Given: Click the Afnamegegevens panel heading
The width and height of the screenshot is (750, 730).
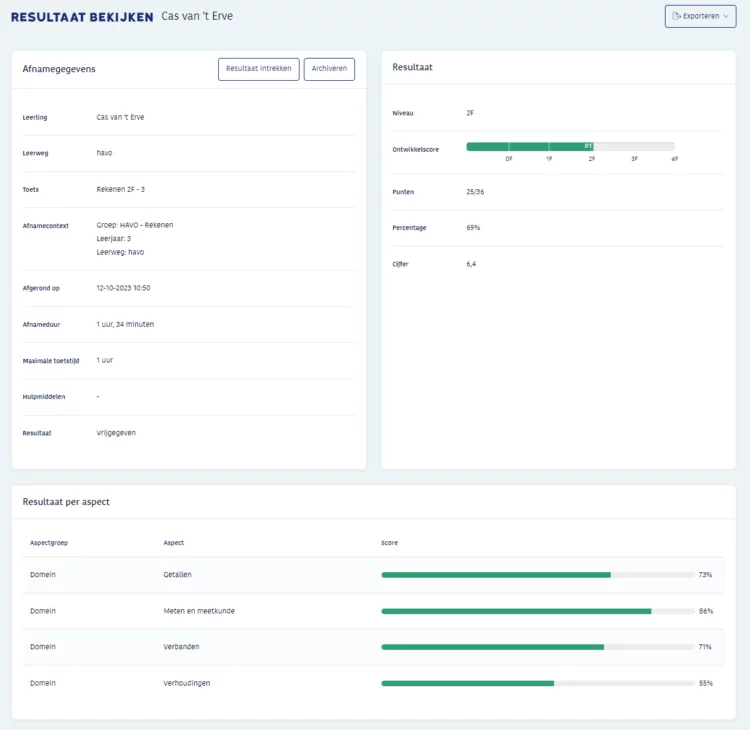Looking at the screenshot, I should tap(59, 69).
